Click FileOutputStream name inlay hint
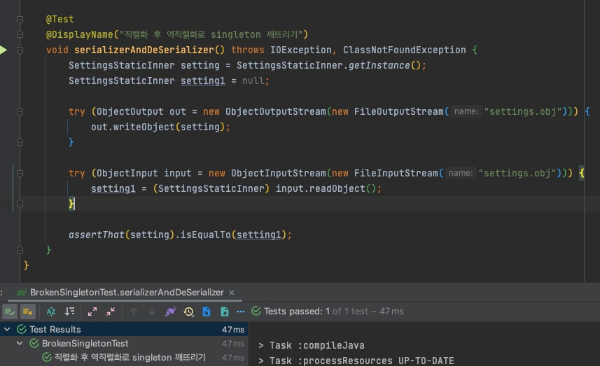The image size is (600, 366). pyautogui.click(x=466, y=111)
